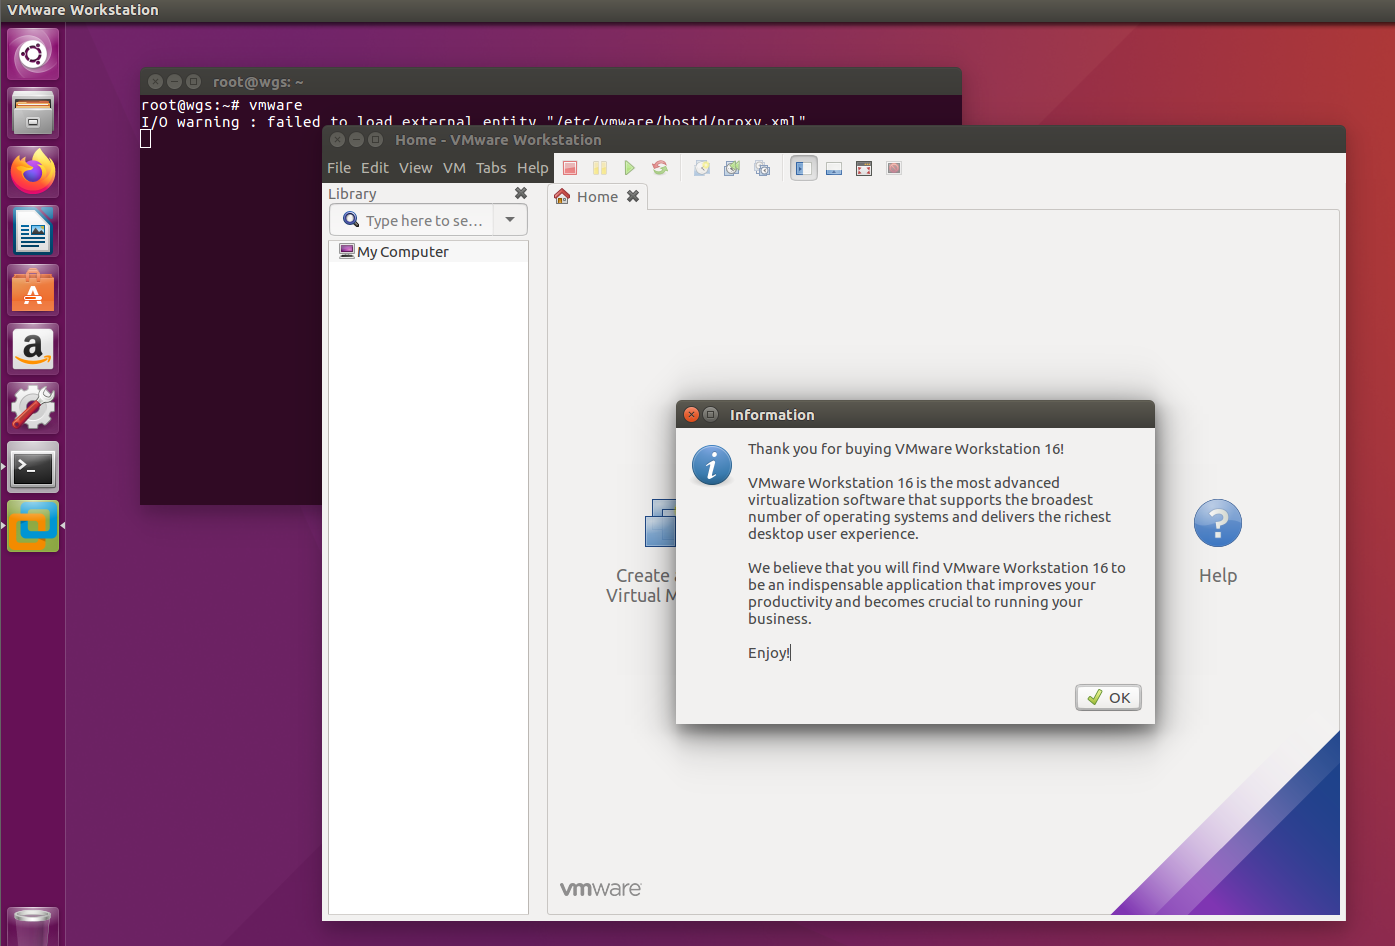Click the VMware Workstation dock icon
Screen dimensions: 1395x946
tap(33, 526)
